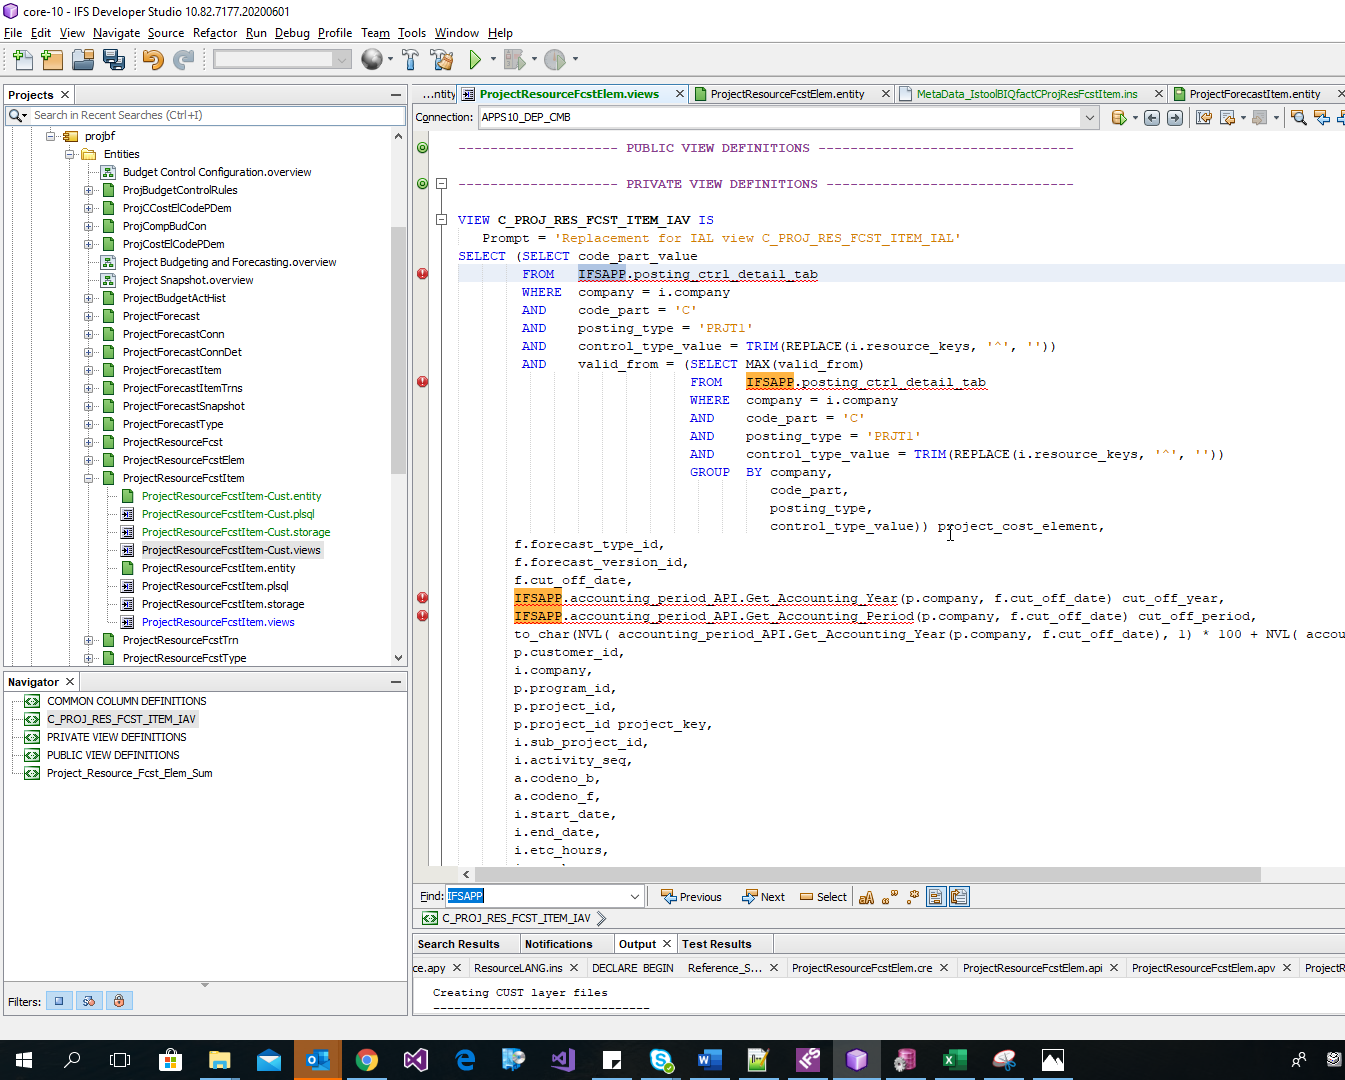Screen dimensions: 1345x1080
Task: Collapse the ProjectResourceFcstItem tree node
Action: [x=89, y=478]
